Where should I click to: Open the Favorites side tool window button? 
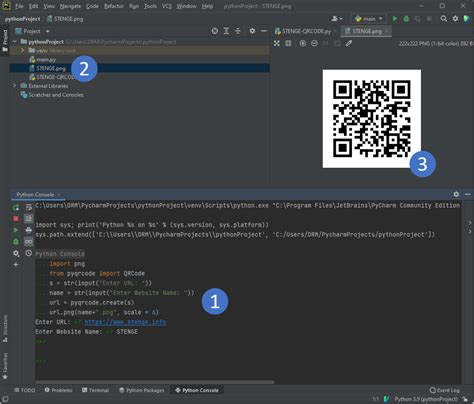click(x=5, y=366)
